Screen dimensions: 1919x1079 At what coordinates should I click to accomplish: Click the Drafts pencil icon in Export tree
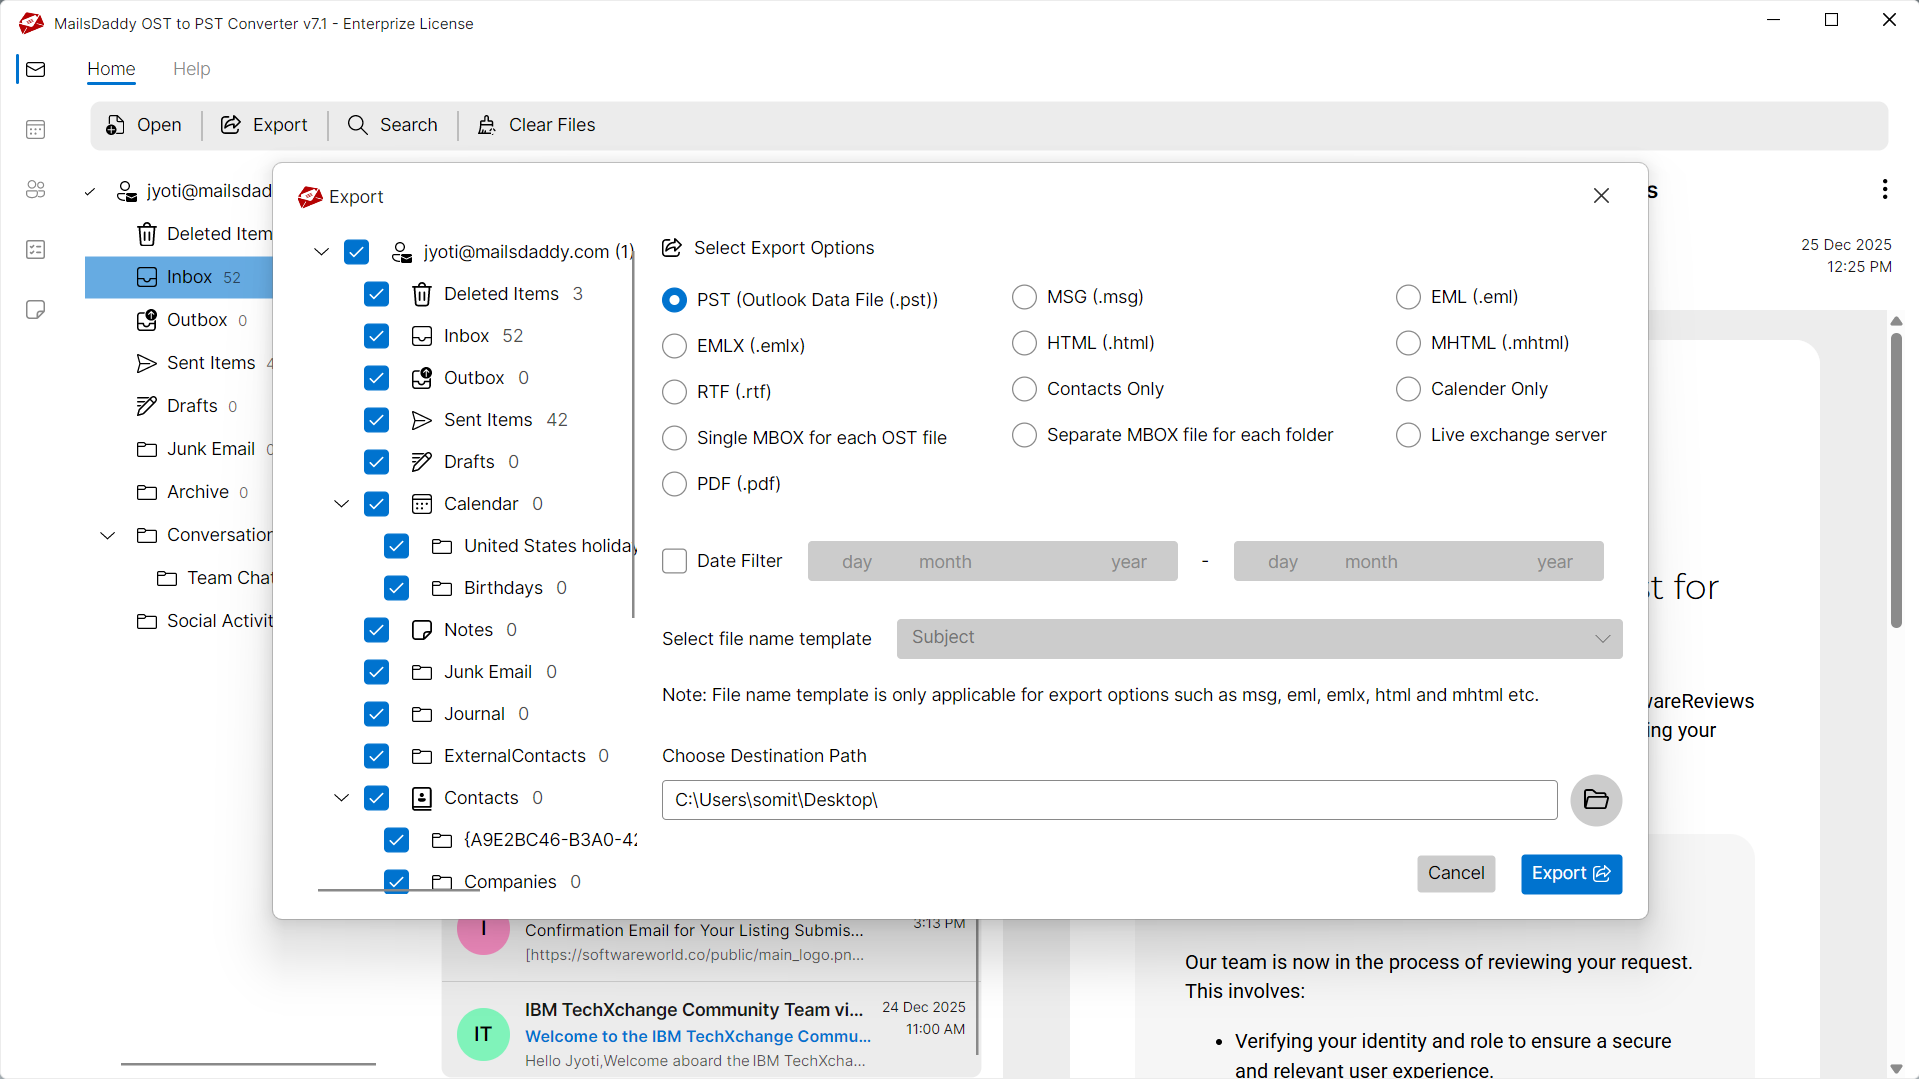coord(422,462)
